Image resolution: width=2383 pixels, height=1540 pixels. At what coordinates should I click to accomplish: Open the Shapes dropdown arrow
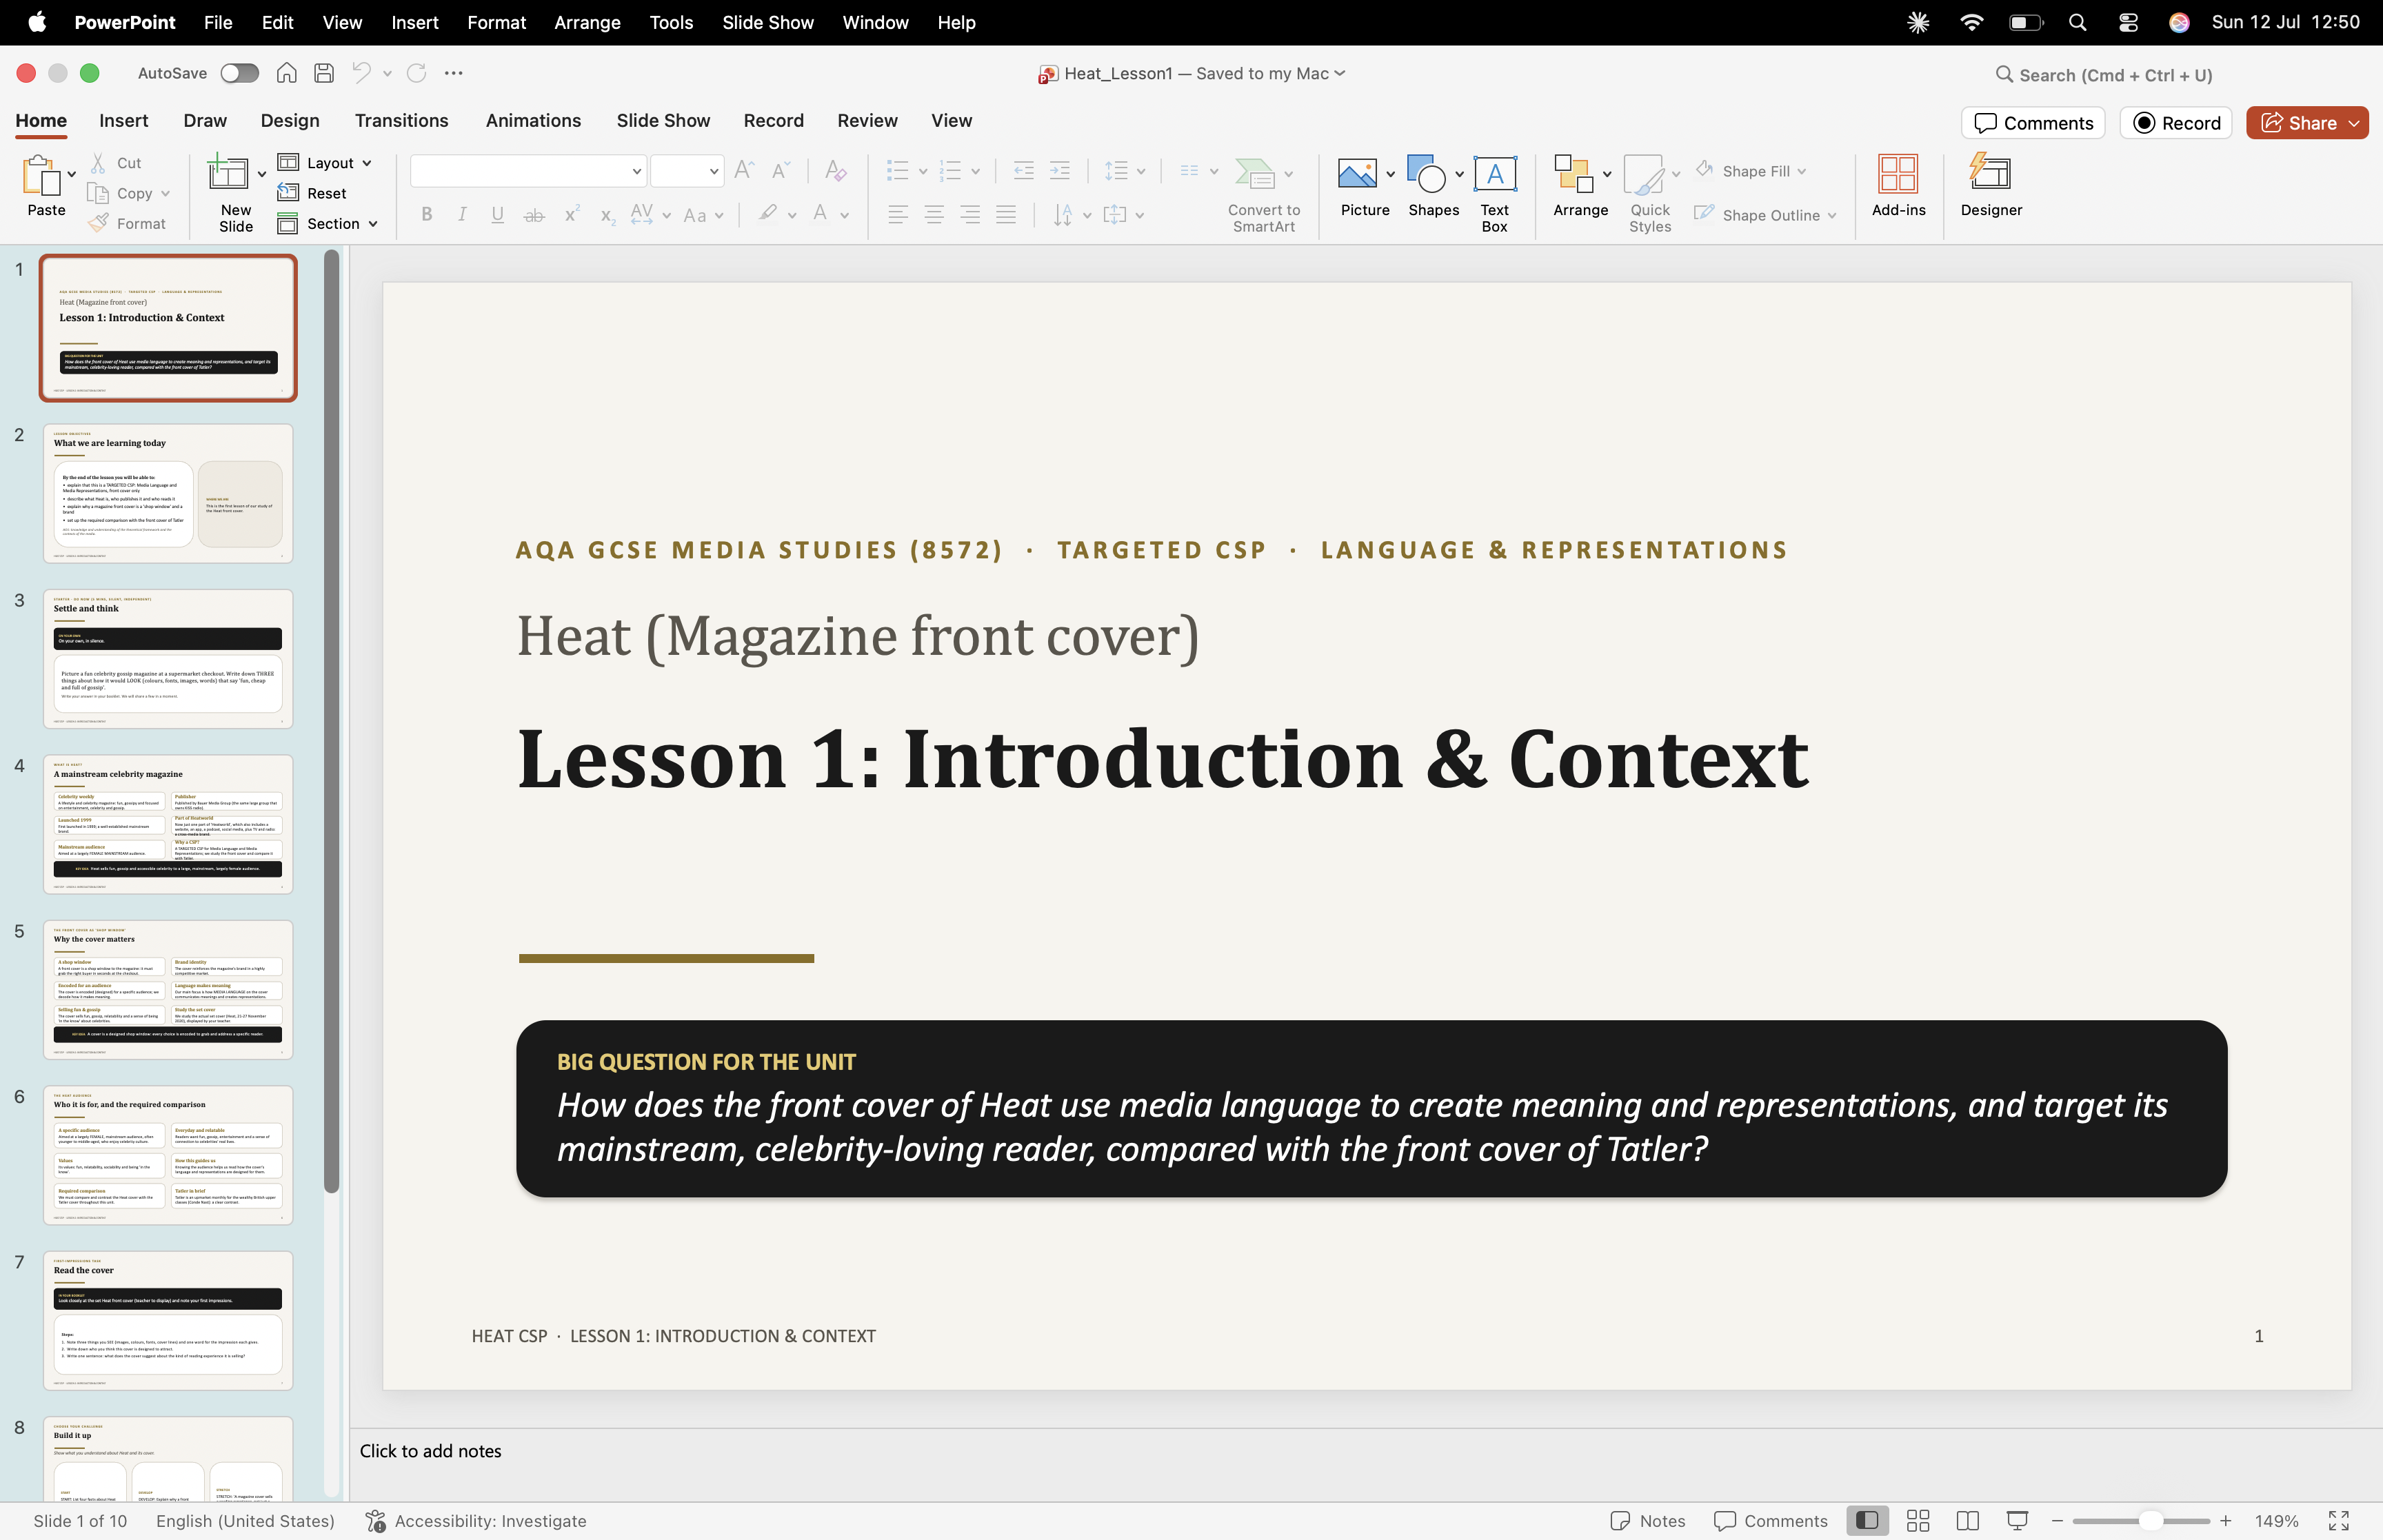pyautogui.click(x=1460, y=174)
